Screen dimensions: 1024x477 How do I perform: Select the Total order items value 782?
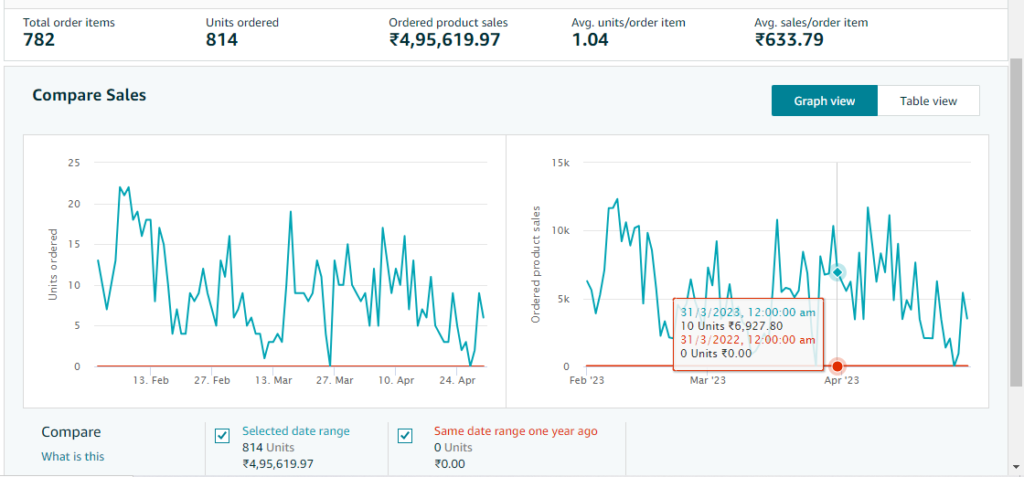[38, 40]
